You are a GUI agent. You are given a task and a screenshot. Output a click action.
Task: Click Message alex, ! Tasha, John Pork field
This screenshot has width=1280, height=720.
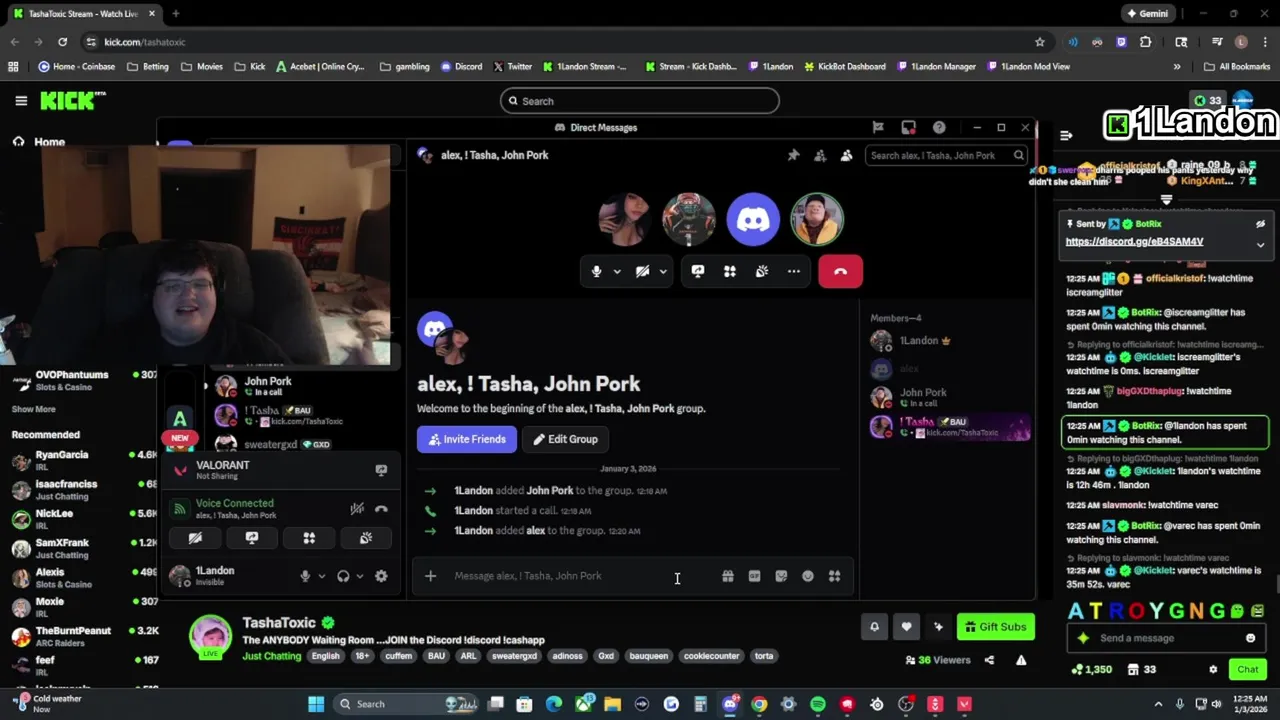coord(580,576)
